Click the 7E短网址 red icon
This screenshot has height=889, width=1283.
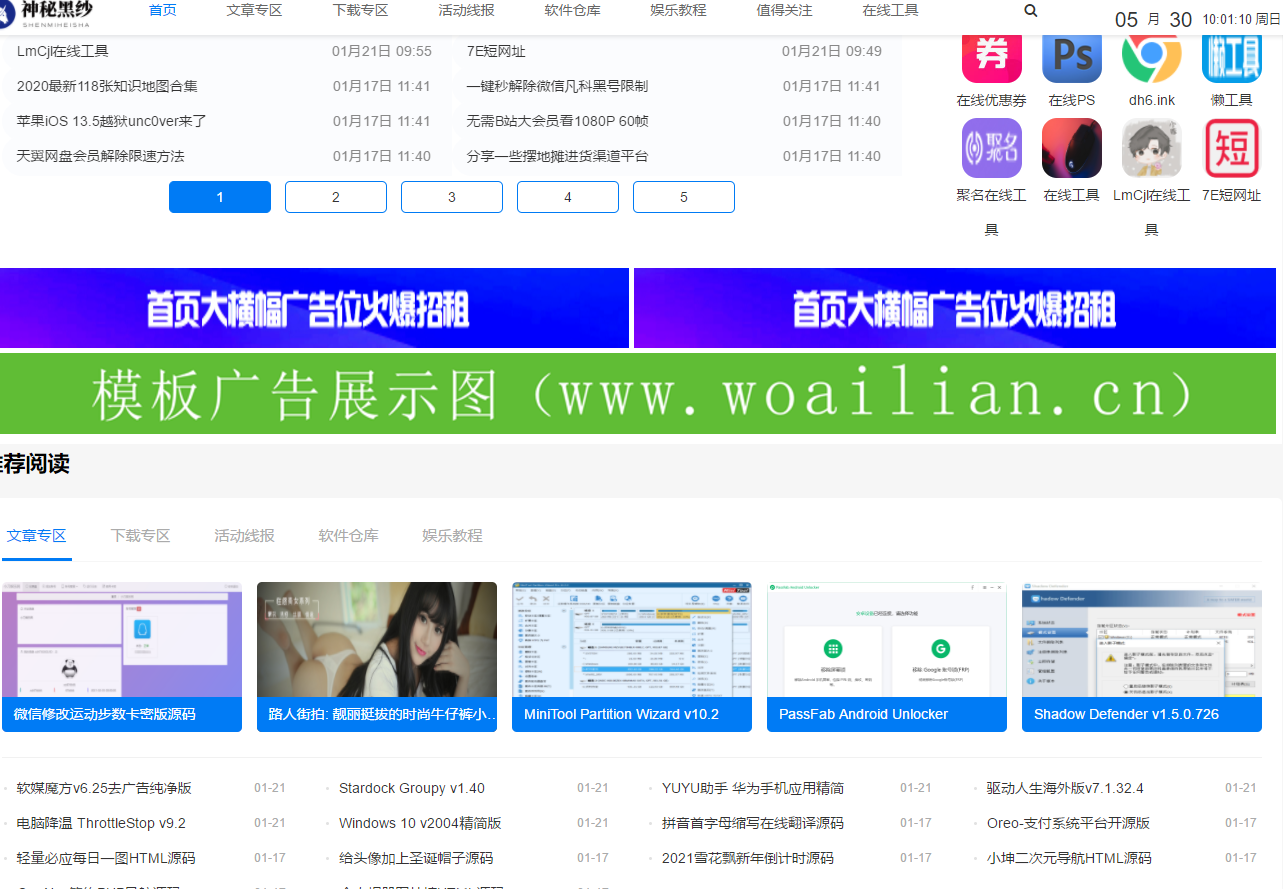[x=1231, y=148]
